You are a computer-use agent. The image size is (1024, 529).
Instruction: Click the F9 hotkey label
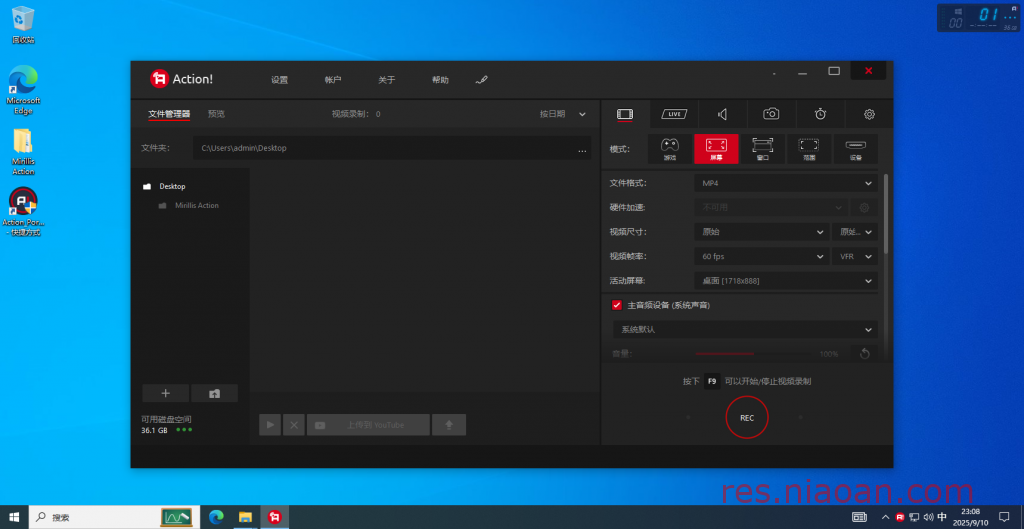712,381
